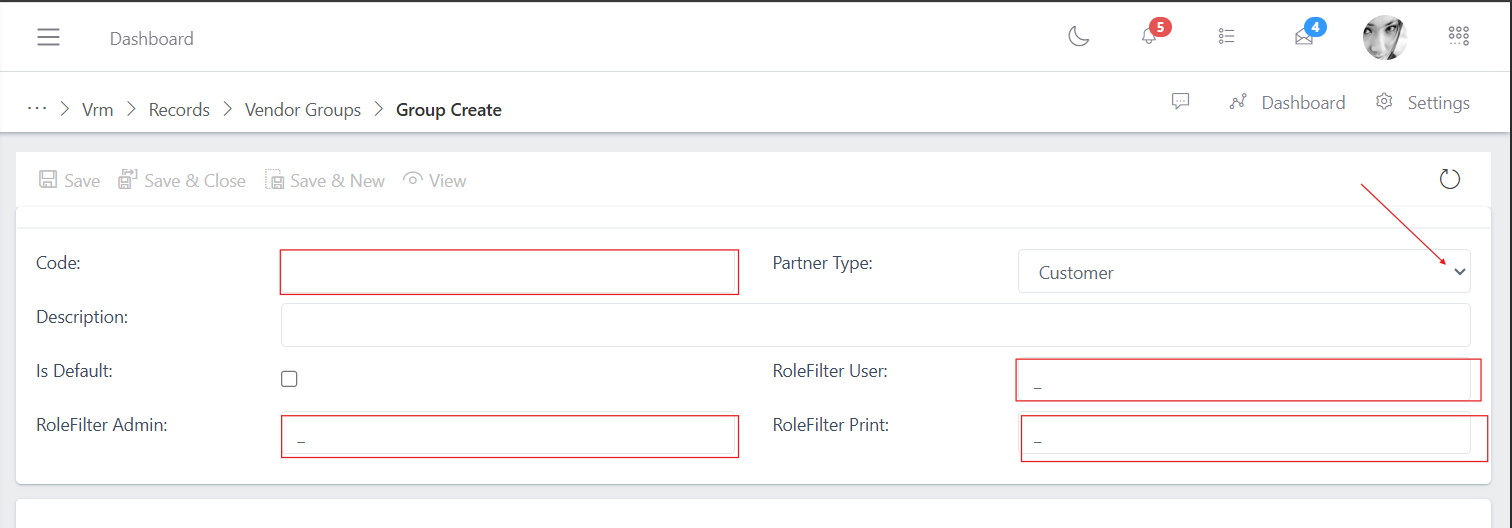Focus the RoleFilter User field

[x=1244, y=379]
